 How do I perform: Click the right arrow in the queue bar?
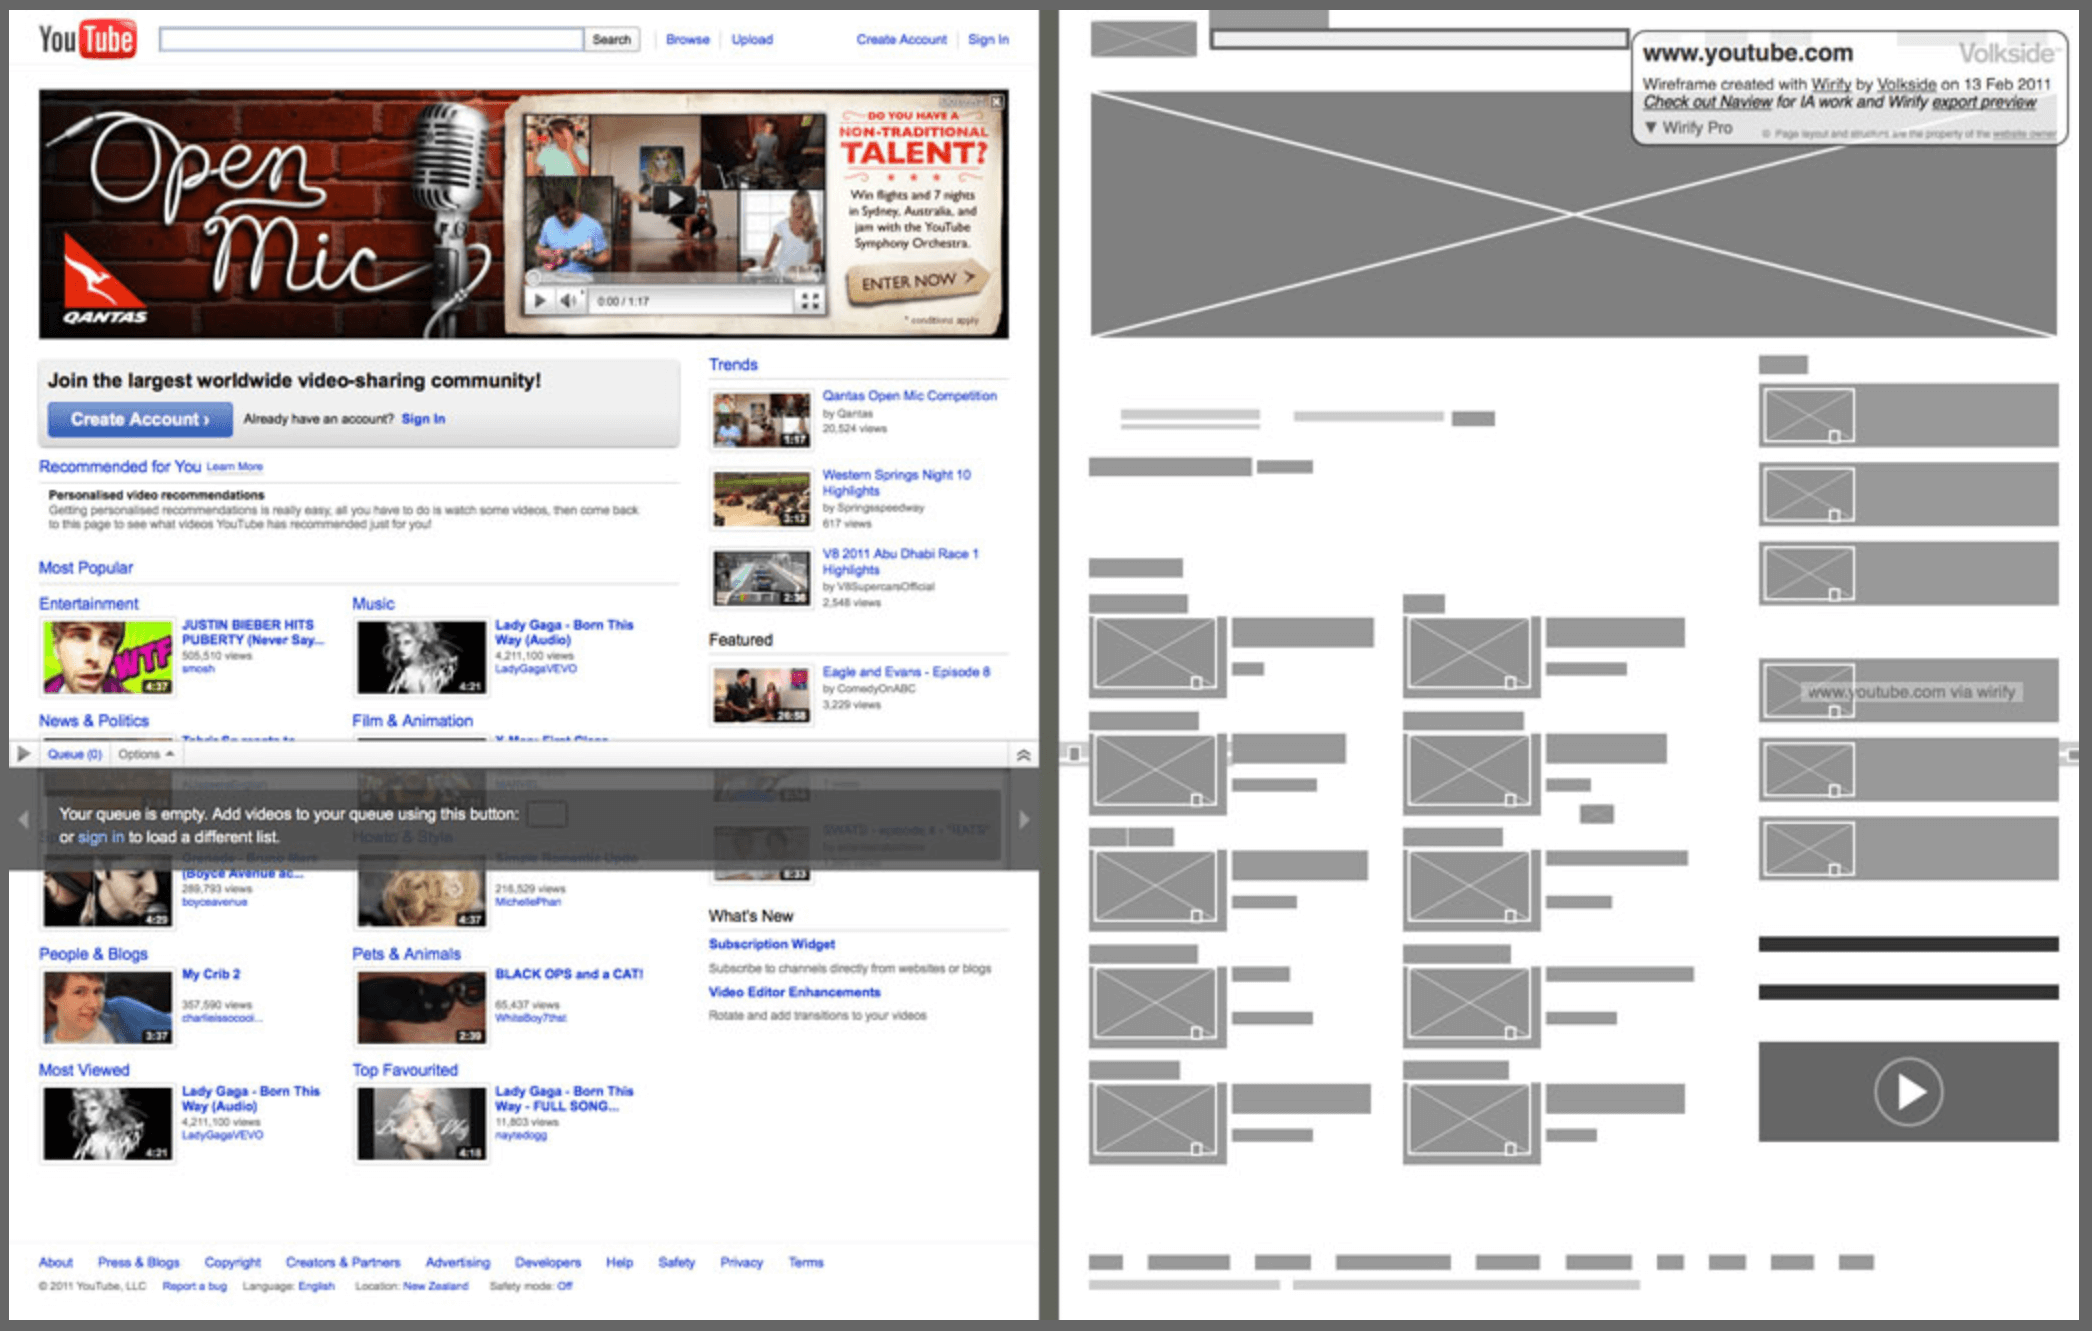[x=1023, y=818]
